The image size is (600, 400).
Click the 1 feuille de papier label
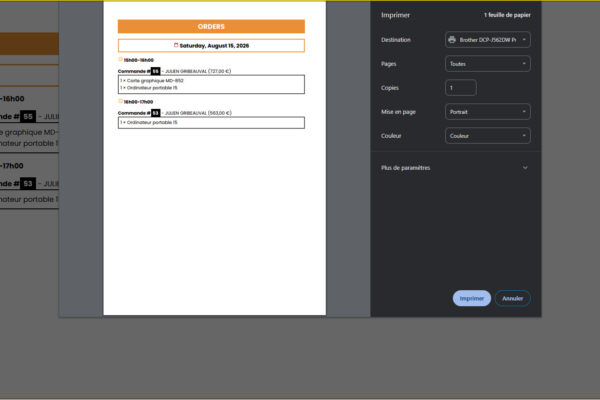[507, 15]
